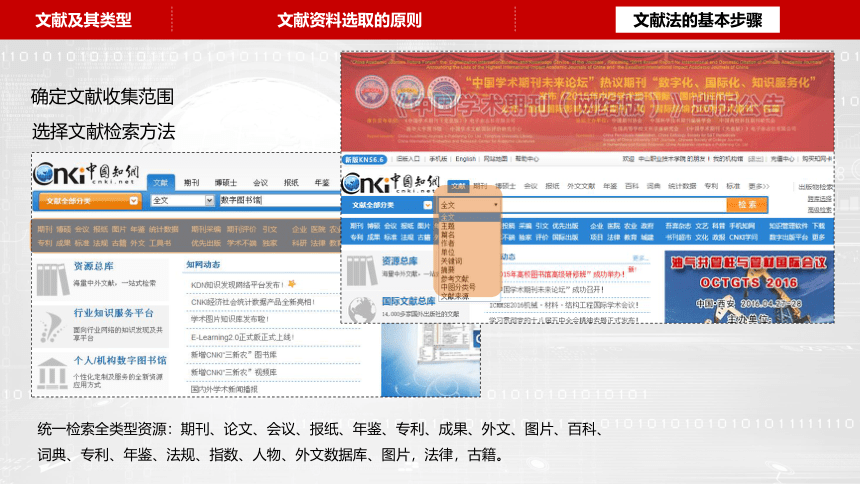Open the 更多>> tab on the KNS6.6 page
The height and width of the screenshot is (484, 860).
click(759, 186)
